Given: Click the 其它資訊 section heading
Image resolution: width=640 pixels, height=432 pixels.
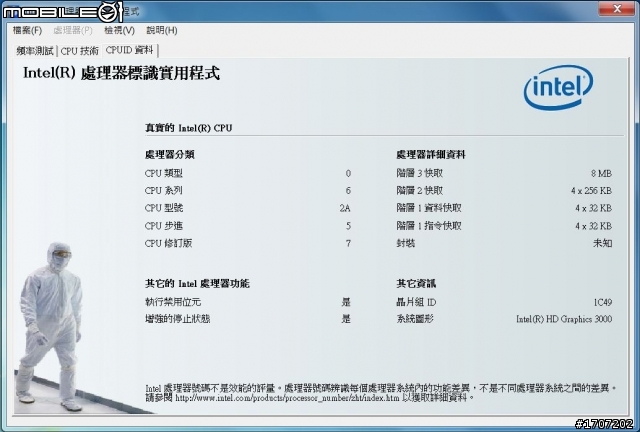Looking at the screenshot, I should pyautogui.click(x=416, y=284).
